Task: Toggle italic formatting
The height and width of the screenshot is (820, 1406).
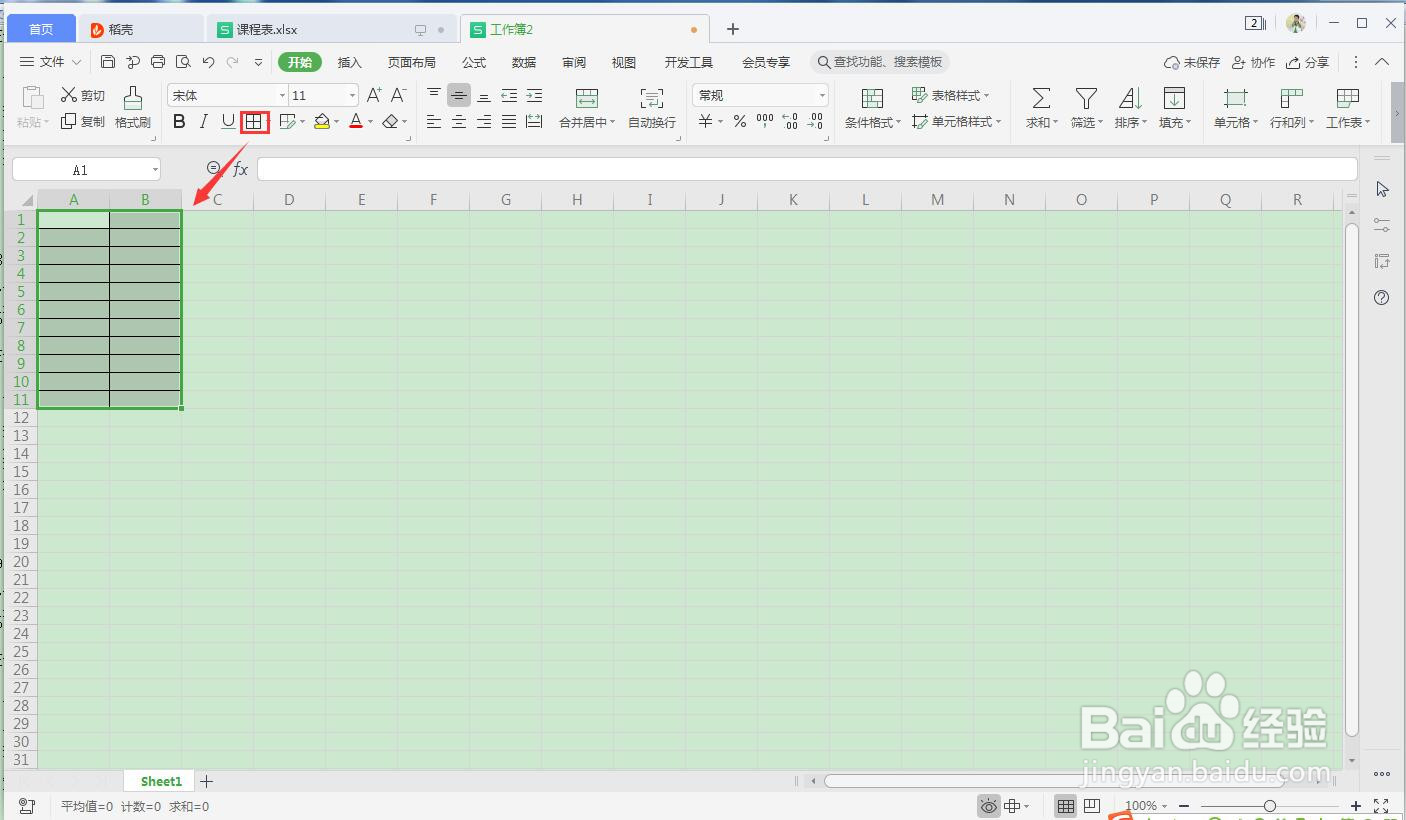Action: (203, 121)
